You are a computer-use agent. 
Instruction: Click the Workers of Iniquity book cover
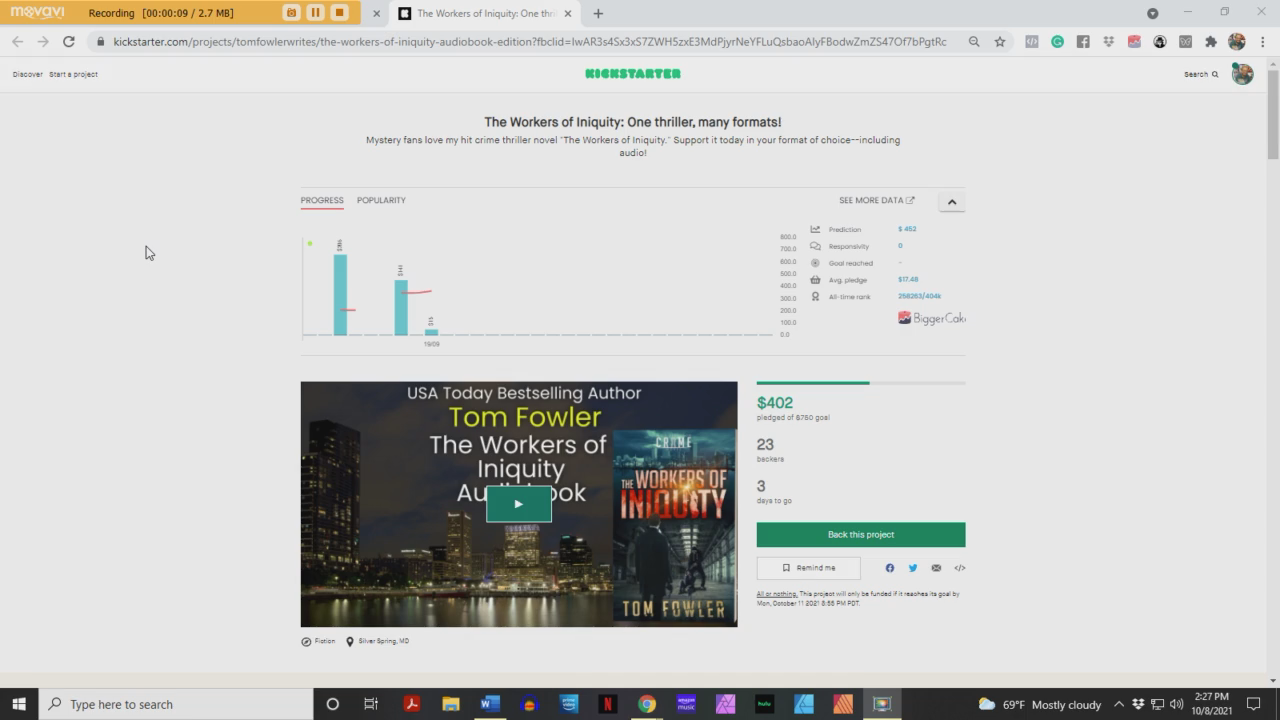[674, 527]
